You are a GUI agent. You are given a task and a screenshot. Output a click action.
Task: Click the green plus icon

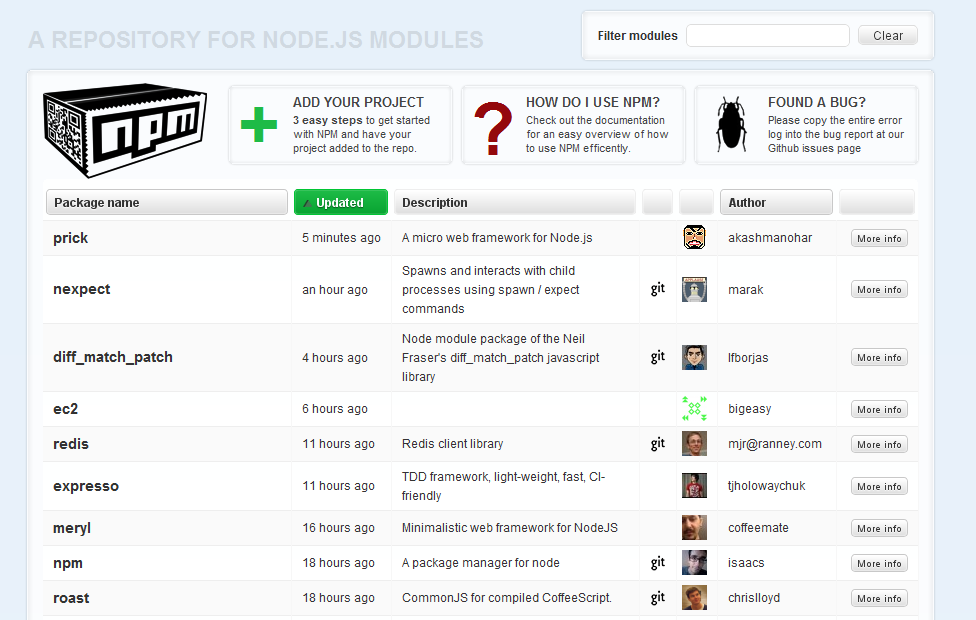coord(259,124)
